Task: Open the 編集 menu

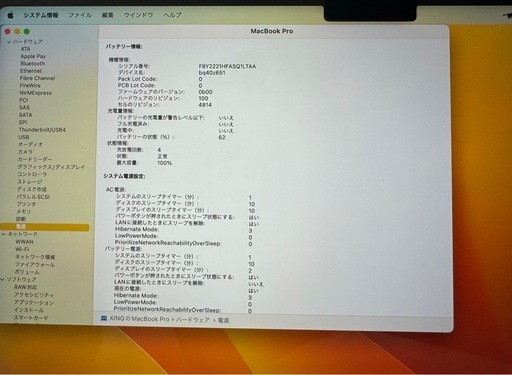Action: pyautogui.click(x=107, y=15)
